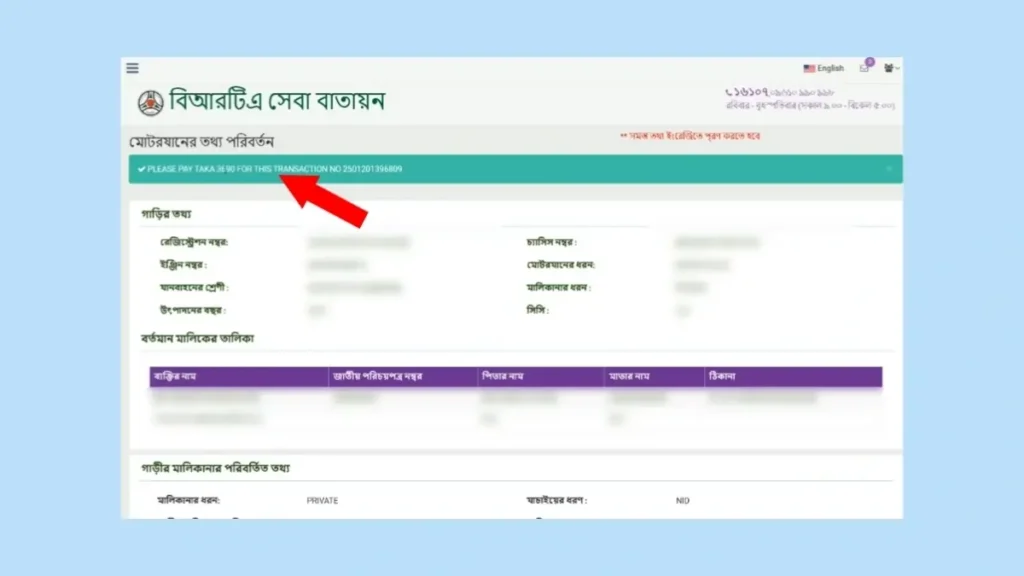Viewport: 1024px width, 576px height.
Task: Click the US flag language icon
Action: (x=809, y=69)
